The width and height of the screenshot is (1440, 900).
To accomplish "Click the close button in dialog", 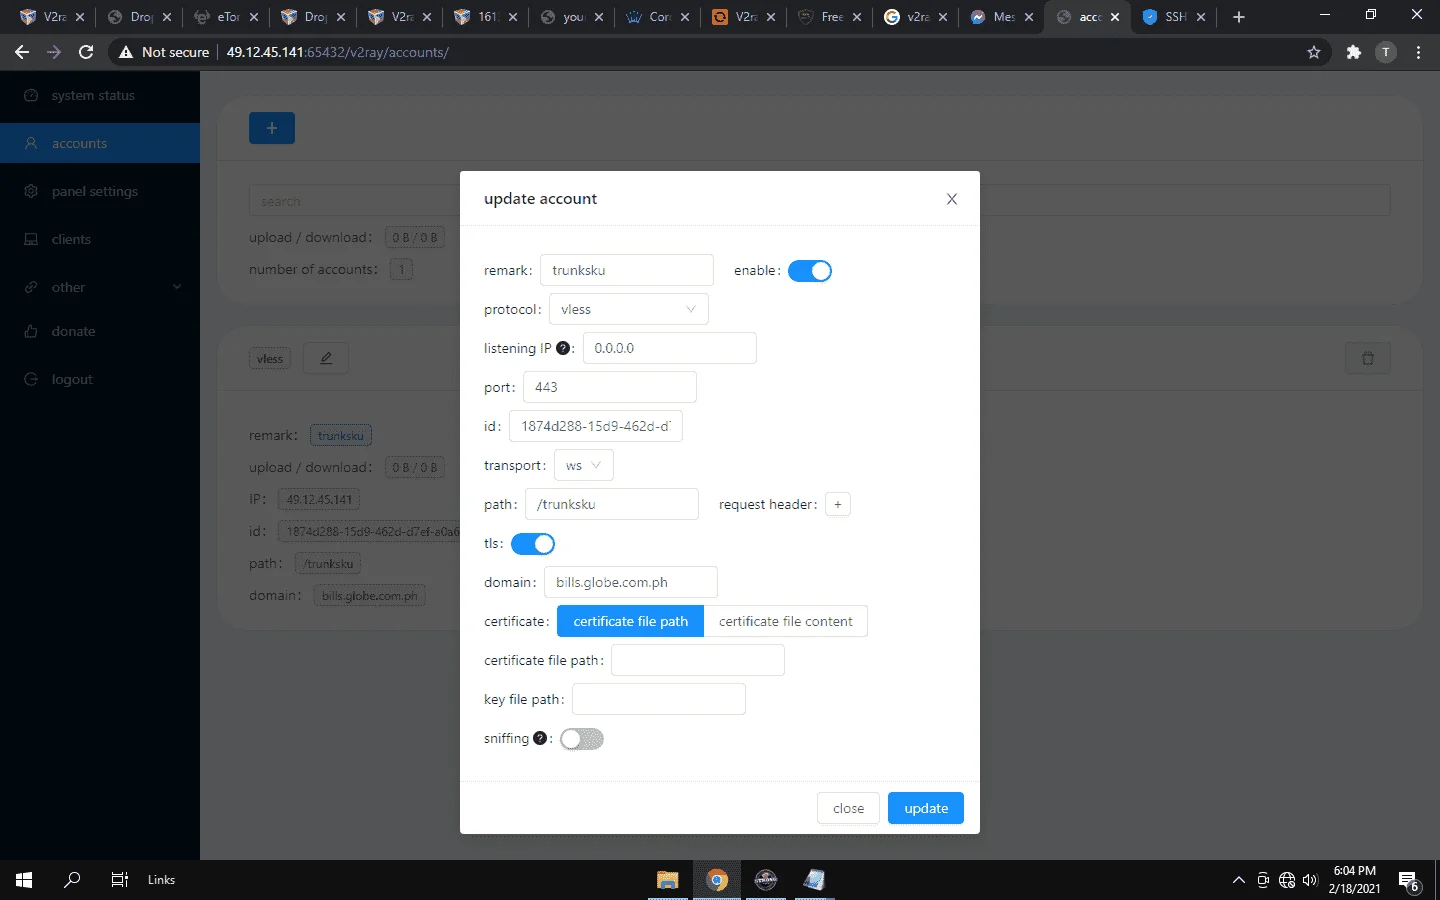I will click(848, 808).
